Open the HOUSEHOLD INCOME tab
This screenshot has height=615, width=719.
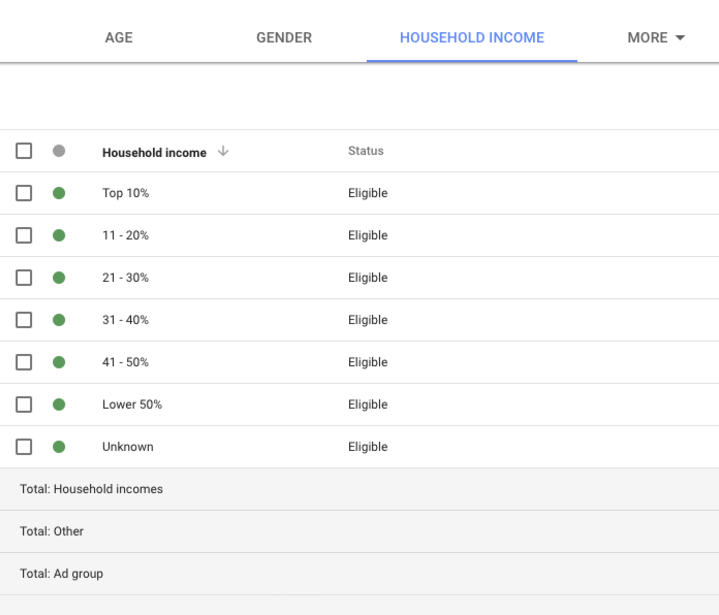472,38
